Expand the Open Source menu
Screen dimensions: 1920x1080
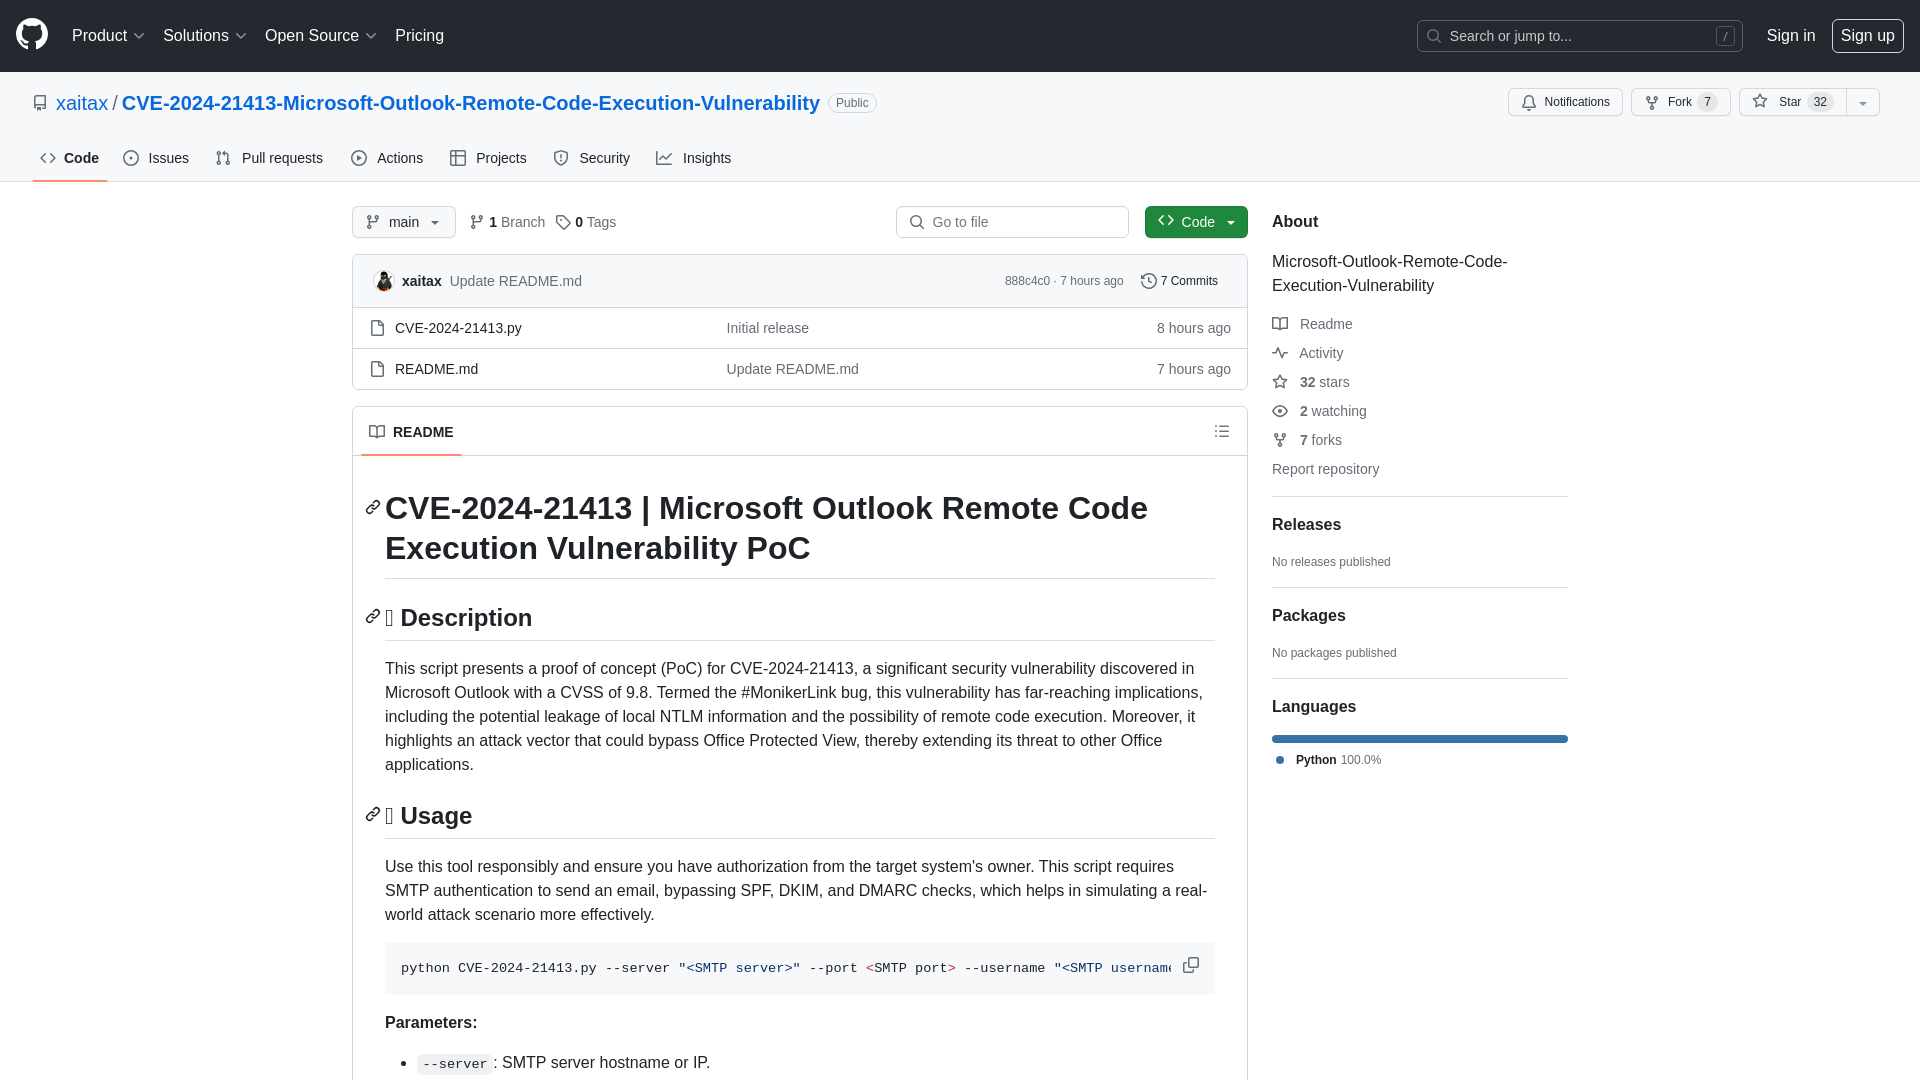click(321, 36)
